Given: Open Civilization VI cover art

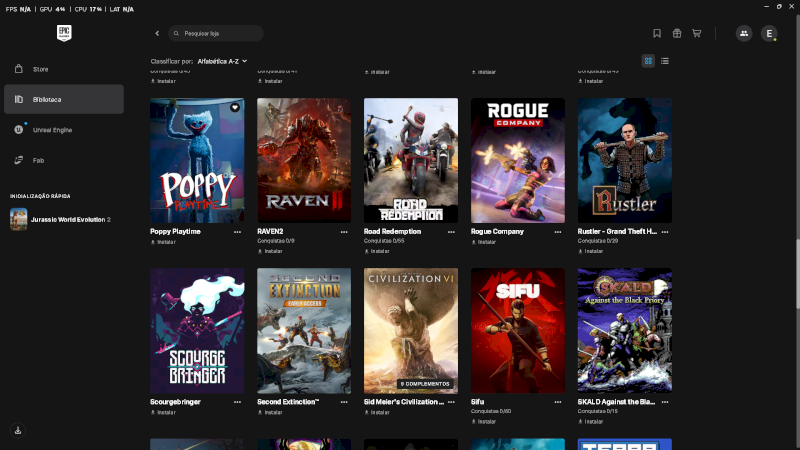Looking at the screenshot, I should 411,331.
